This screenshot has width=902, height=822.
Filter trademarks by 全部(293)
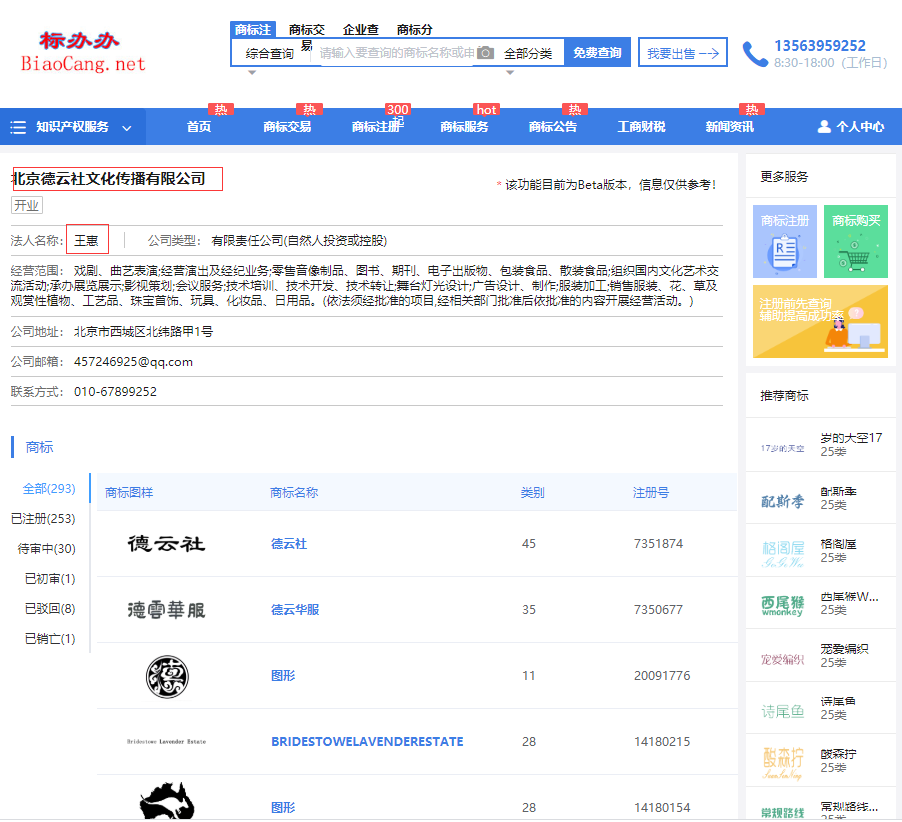click(x=49, y=488)
